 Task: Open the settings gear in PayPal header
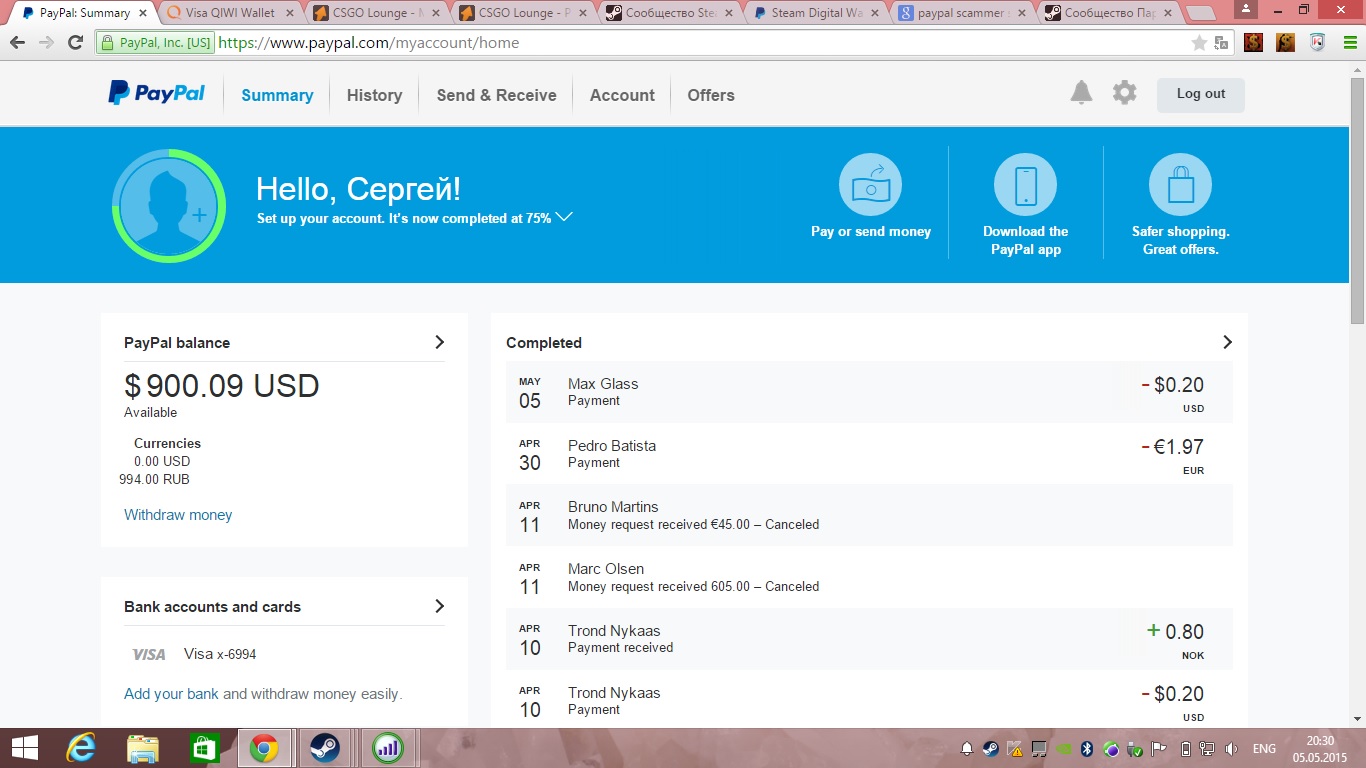click(x=1125, y=93)
